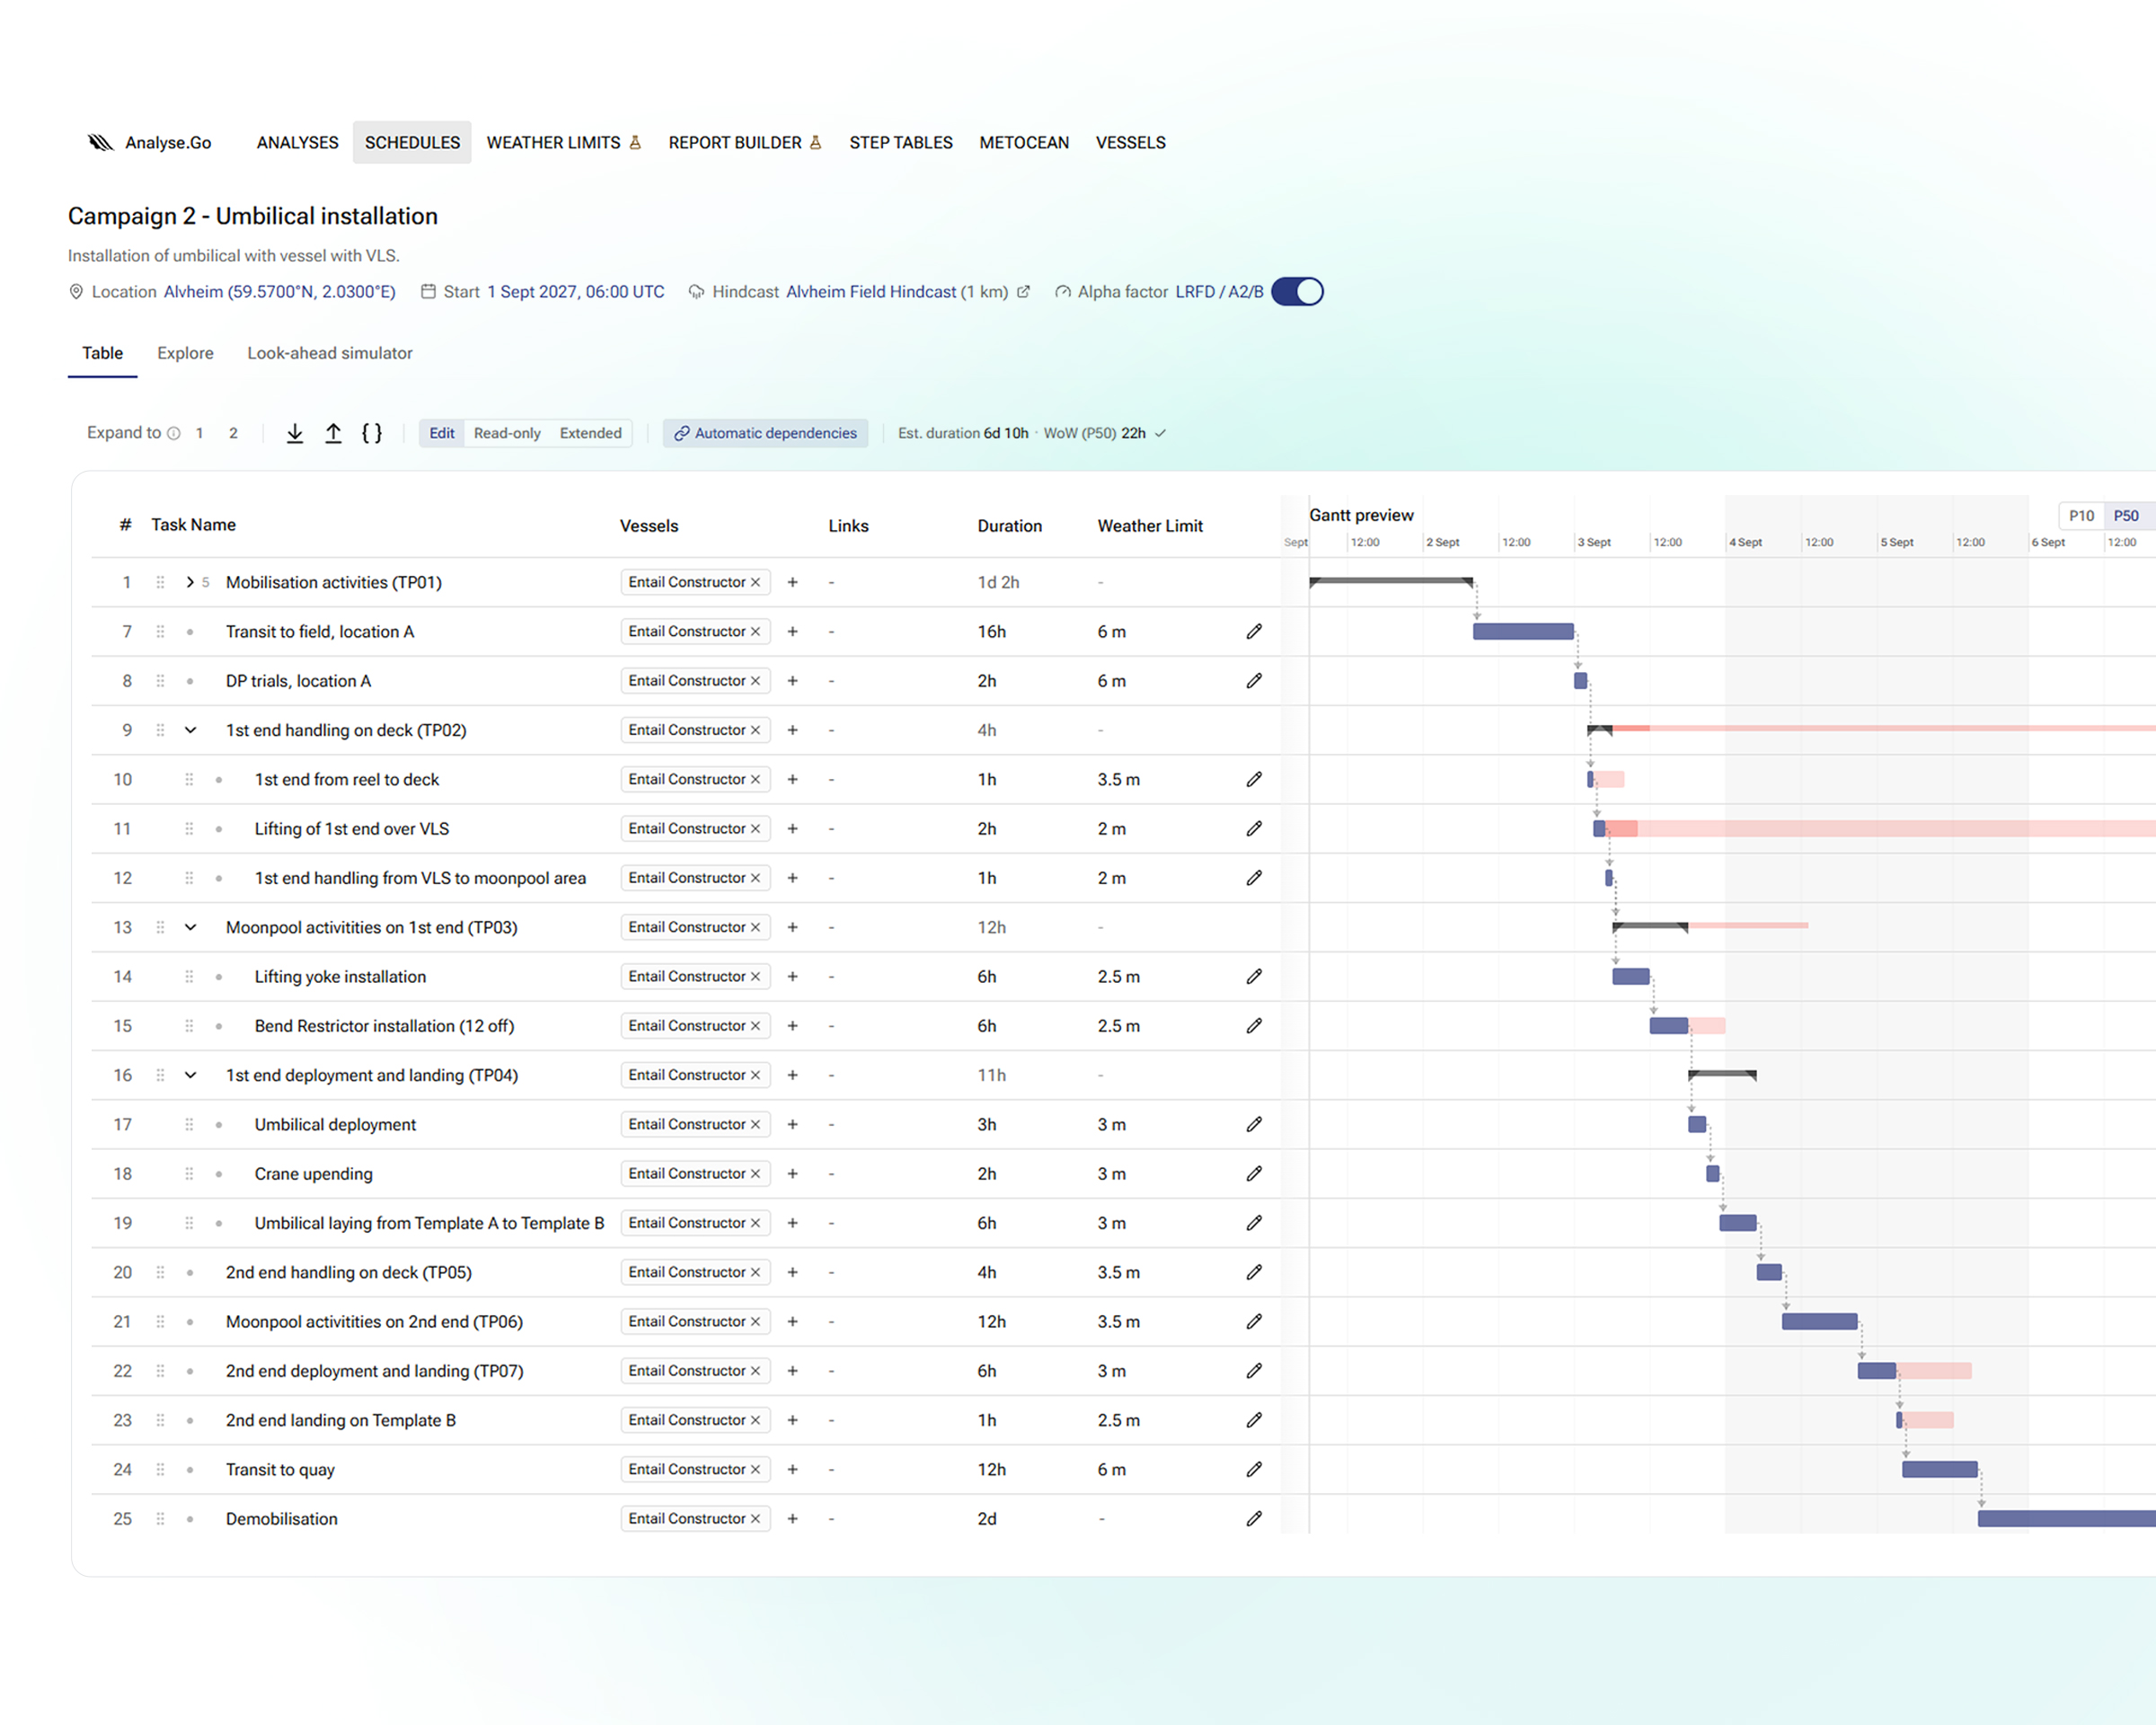
Task: Edit weather limit for Lifting yoke installation
Action: (1254, 976)
